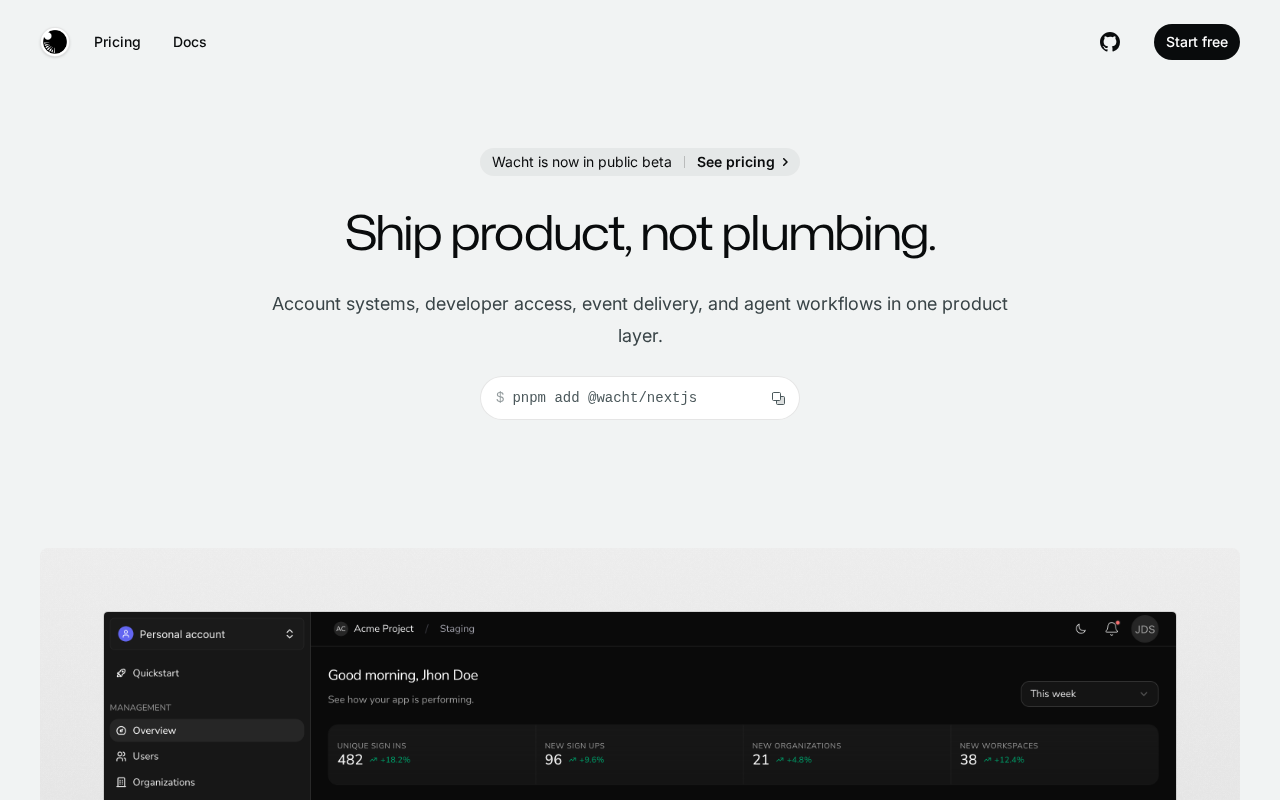Open Quickstart in the sidebar
1280x800 pixels.
pyautogui.click(x=155, y=673)
